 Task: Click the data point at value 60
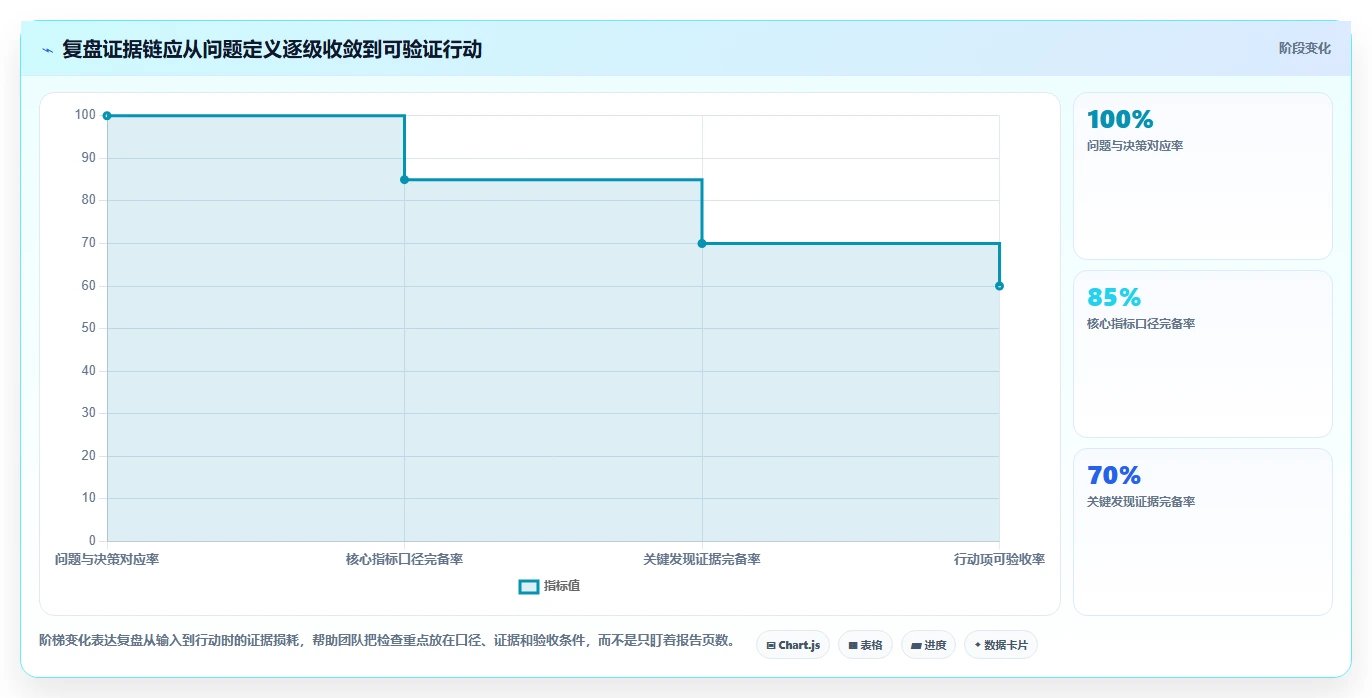999,286
